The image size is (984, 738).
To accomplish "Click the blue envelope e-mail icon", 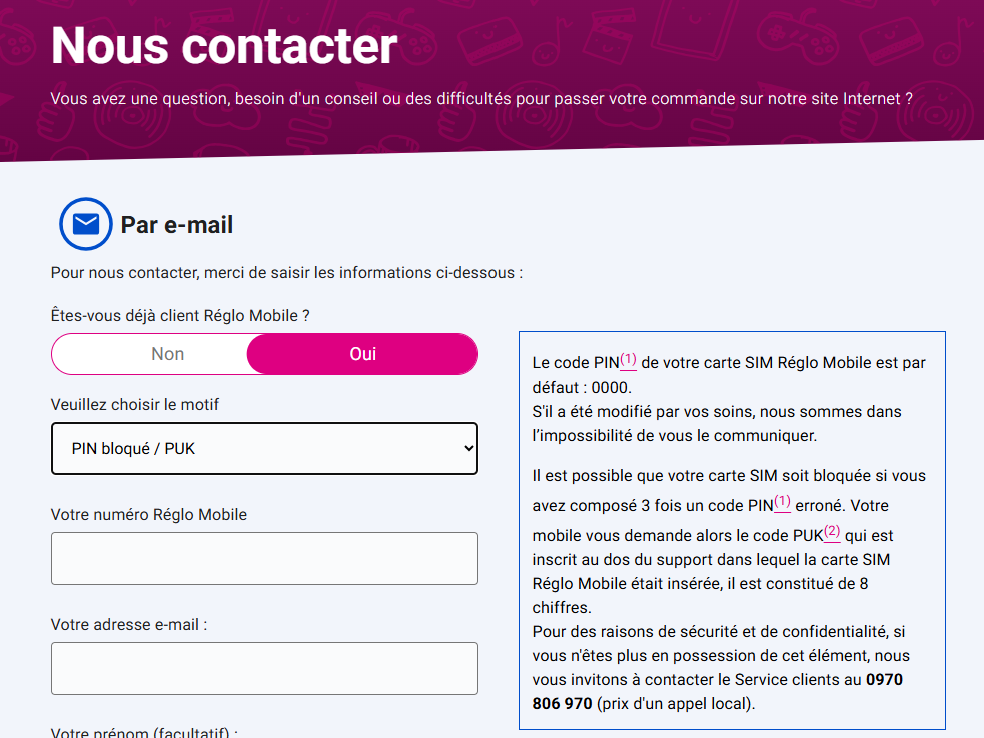I will (x=86, y=224).
